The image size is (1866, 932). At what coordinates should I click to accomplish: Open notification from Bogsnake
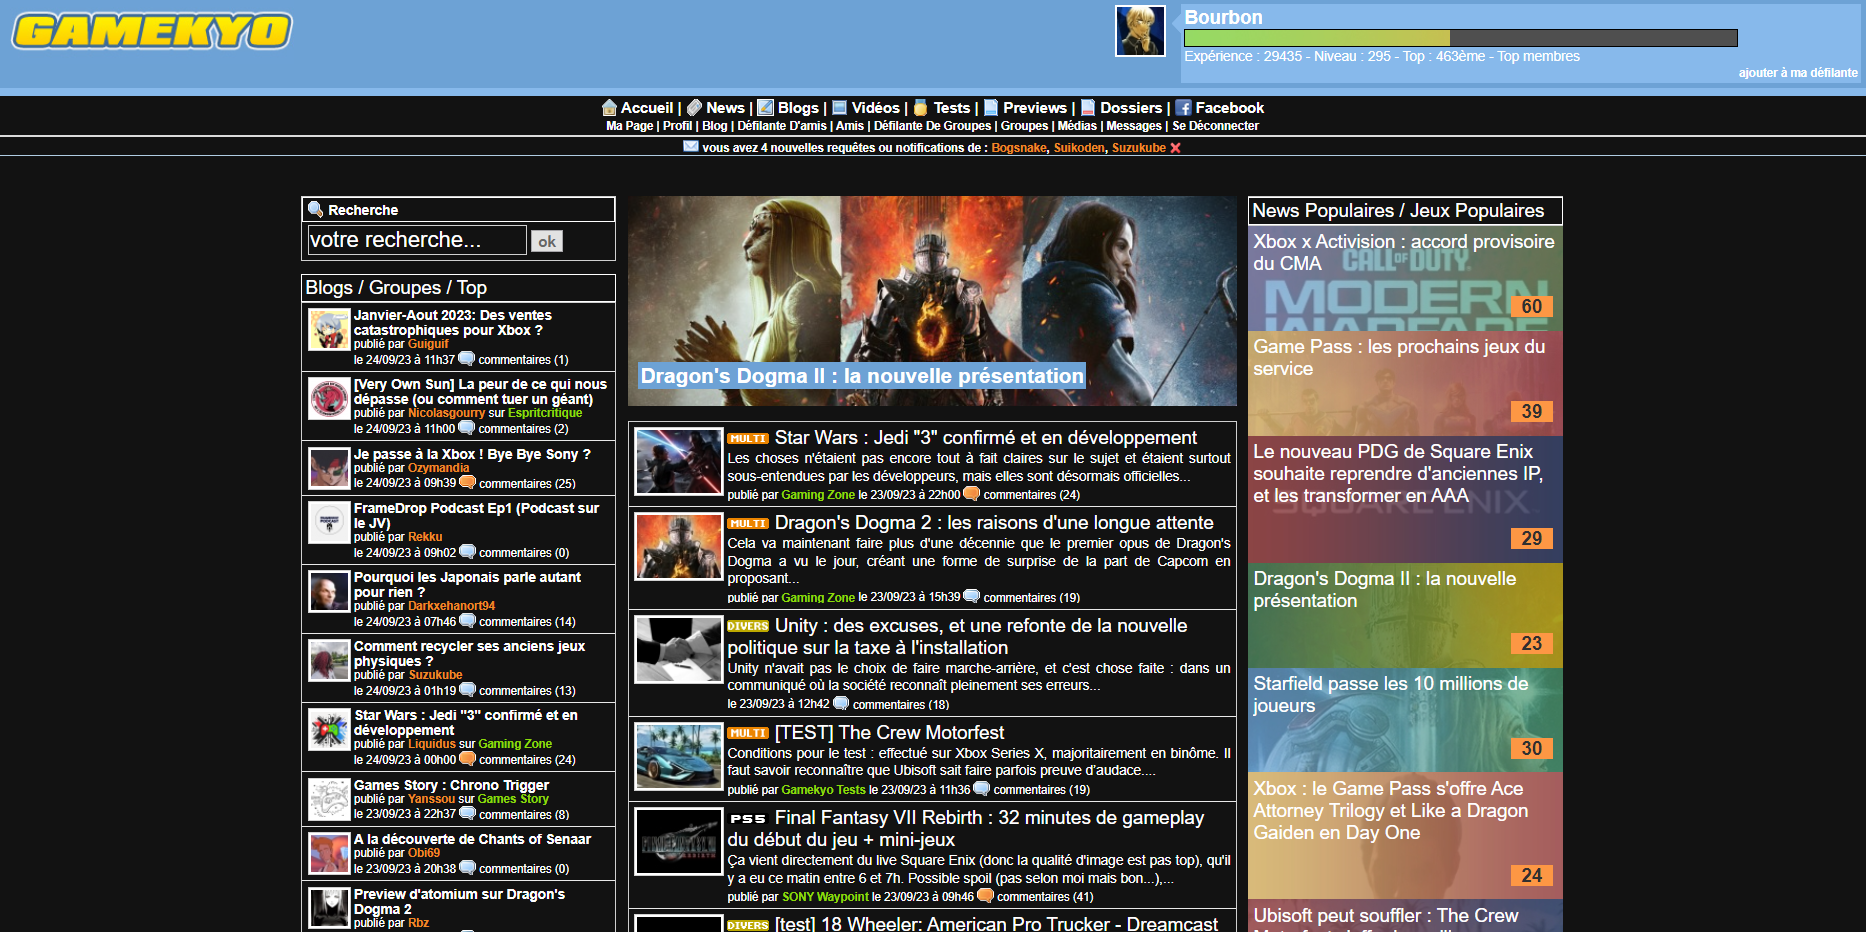[1018, 148]
